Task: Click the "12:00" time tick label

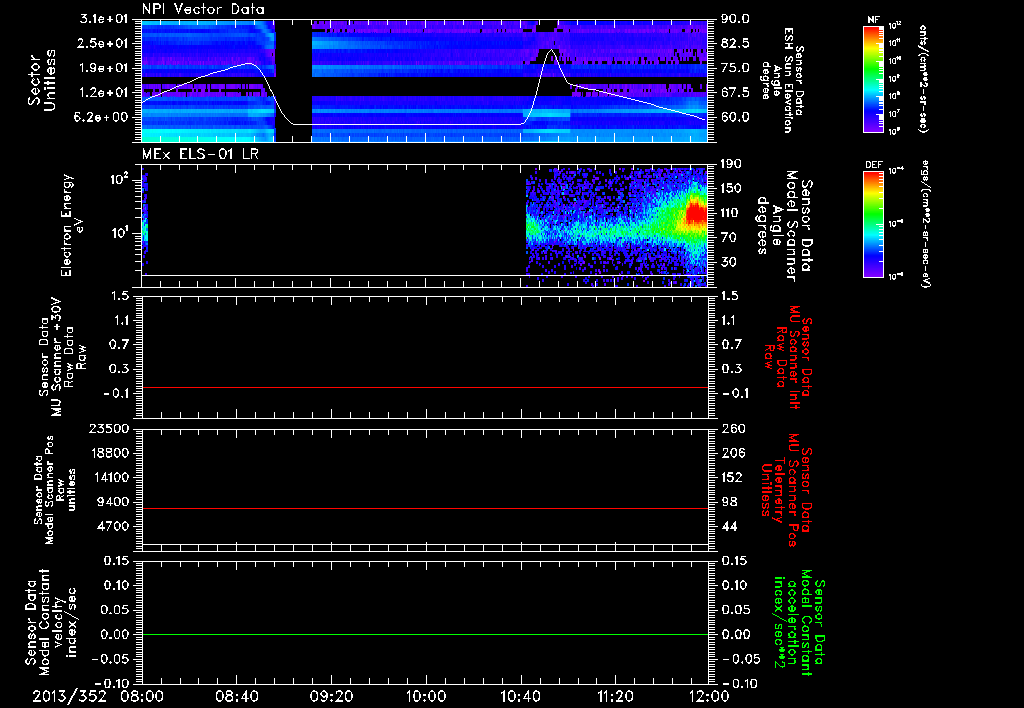Action: 709,696
